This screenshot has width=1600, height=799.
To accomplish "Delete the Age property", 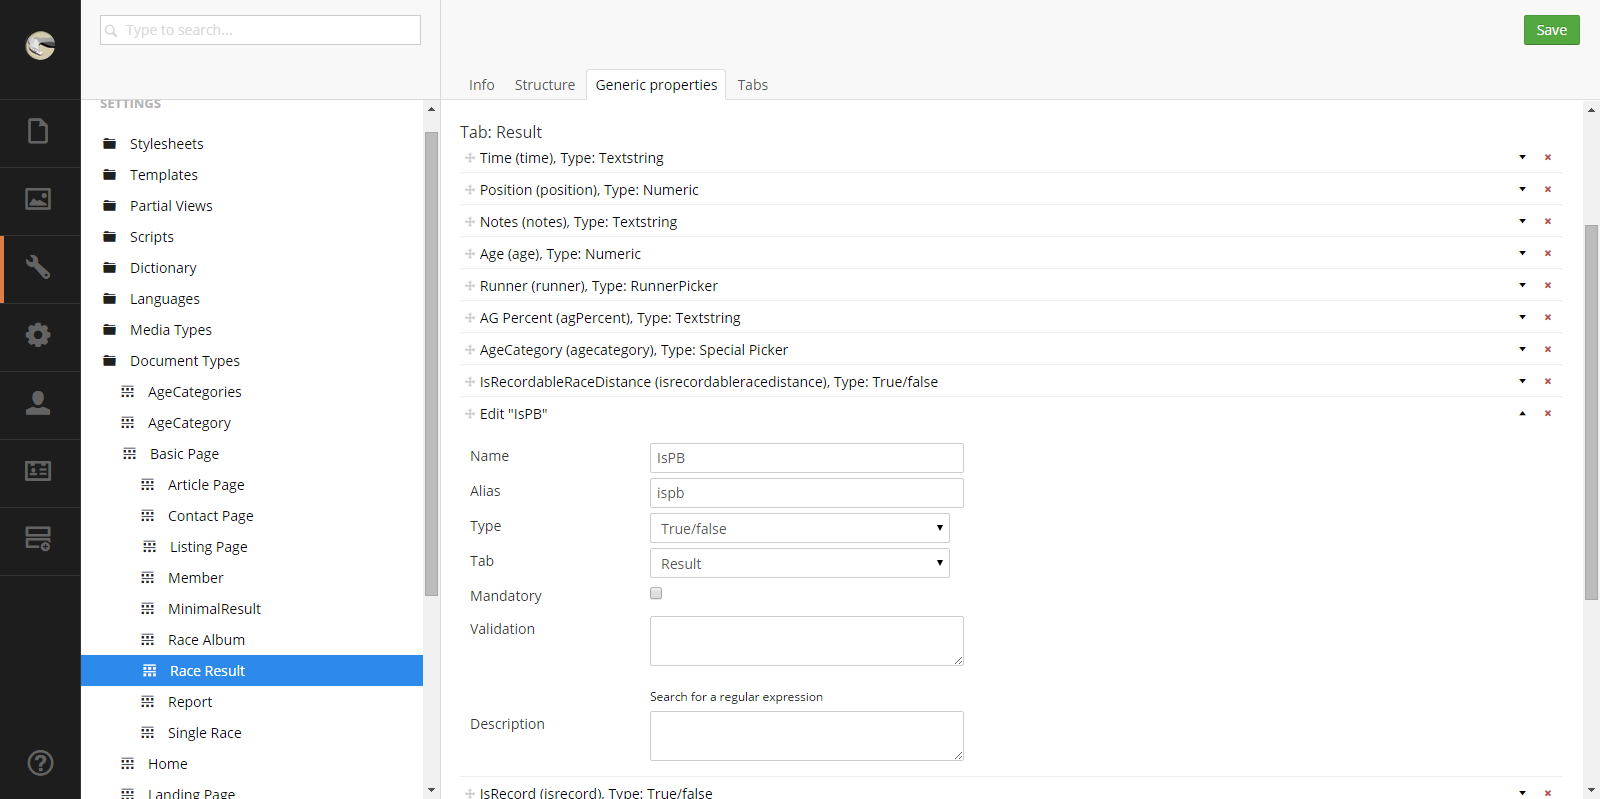I will pos(1548,253).
